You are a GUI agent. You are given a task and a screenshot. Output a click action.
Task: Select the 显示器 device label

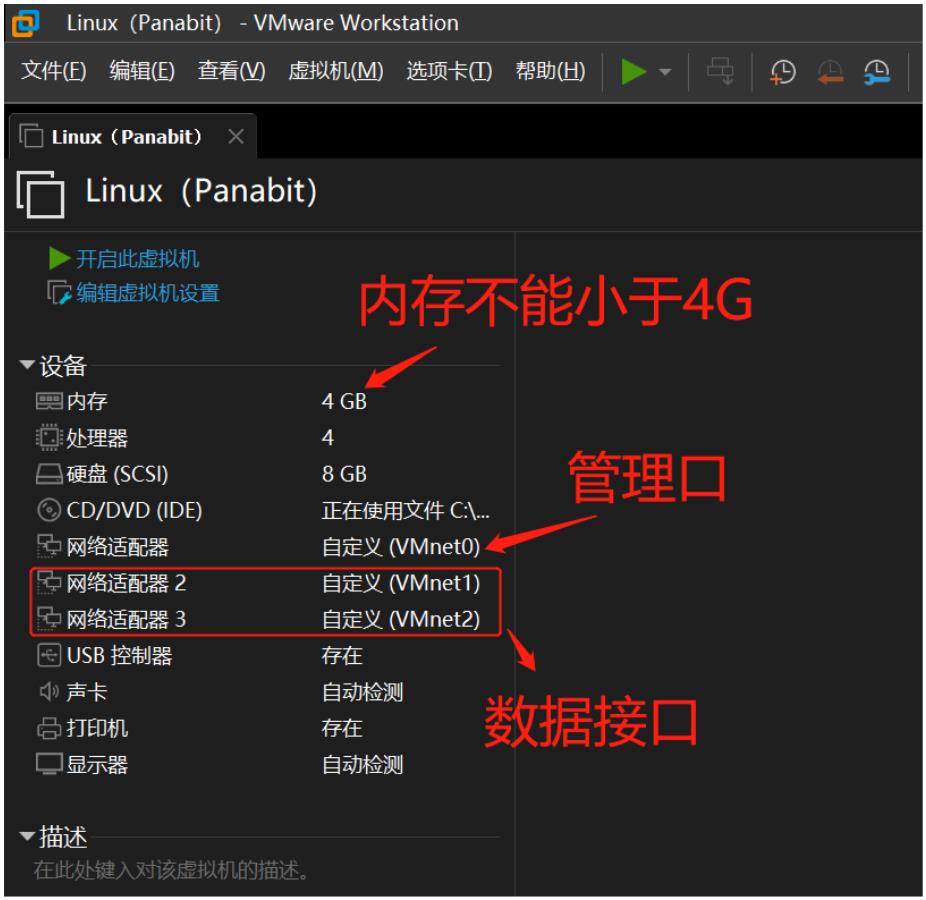[x=97, y=765]
